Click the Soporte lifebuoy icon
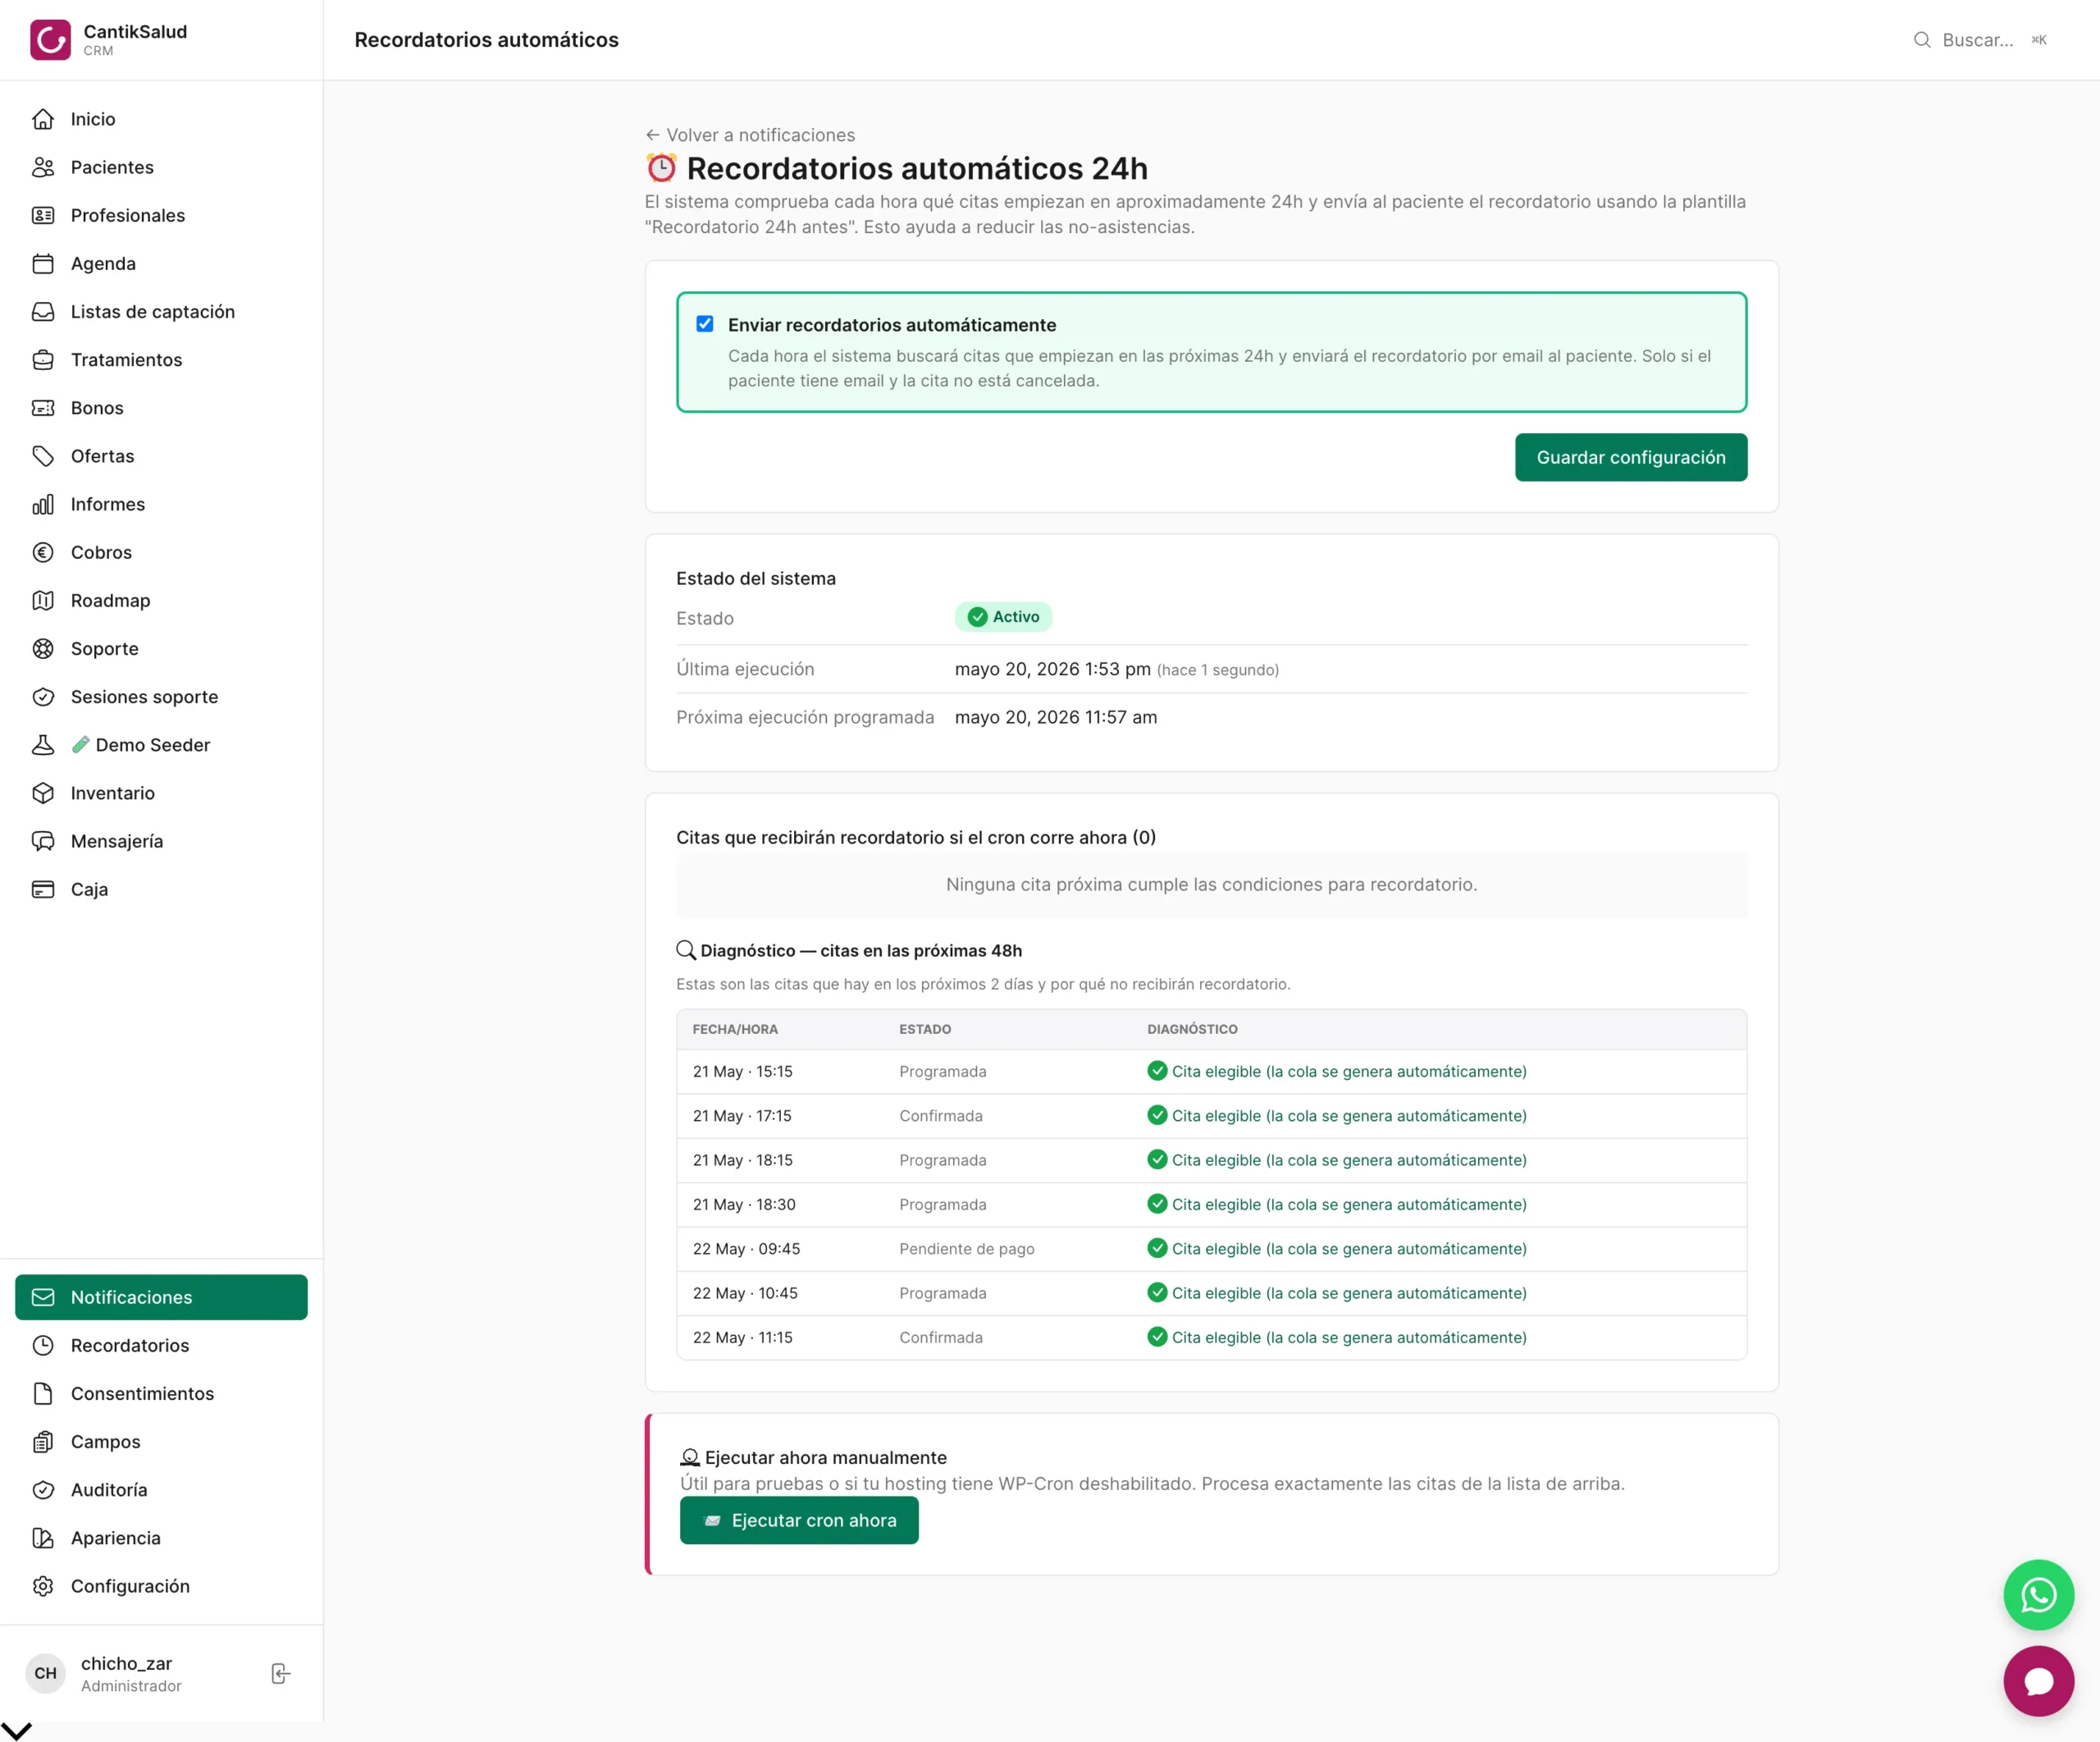2100x1742 pixels. point(43,648)
